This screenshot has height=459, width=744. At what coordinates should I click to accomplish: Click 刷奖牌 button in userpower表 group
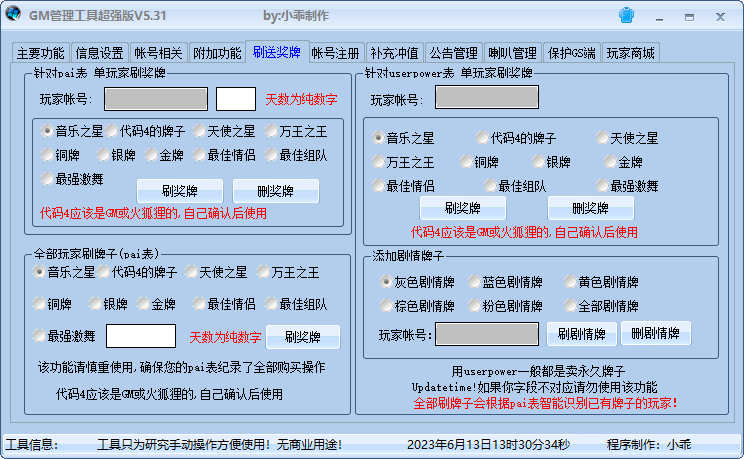click(463, 208)
